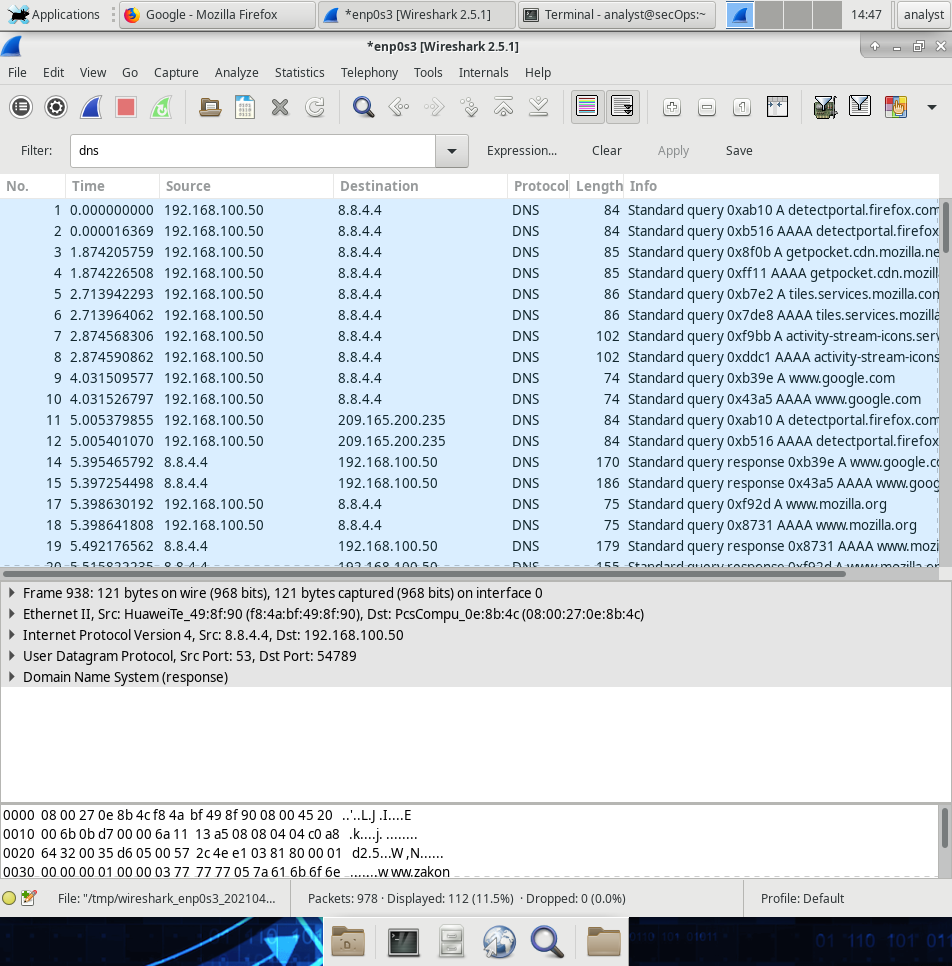Open the coloring rules icon
Image resolution: width=952 pixels, height=966 pixels.
[x=895, y=107]
